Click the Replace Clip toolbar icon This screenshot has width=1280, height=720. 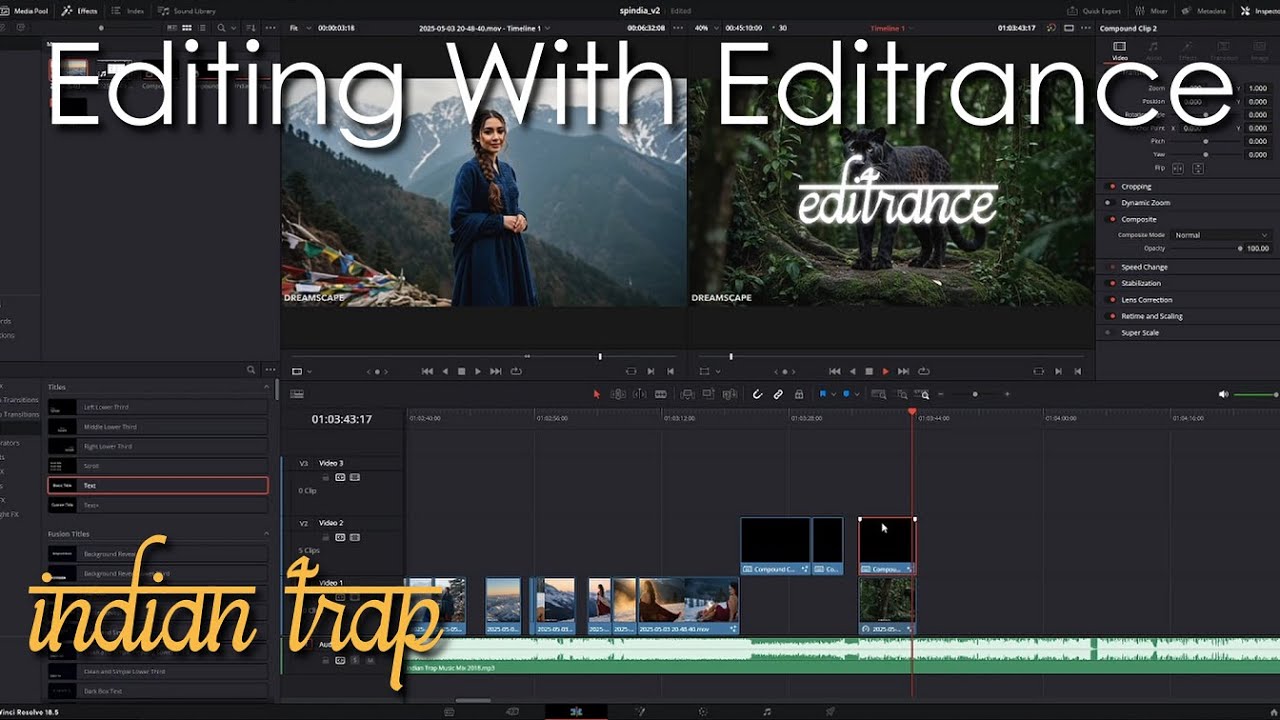pos(730,394)
